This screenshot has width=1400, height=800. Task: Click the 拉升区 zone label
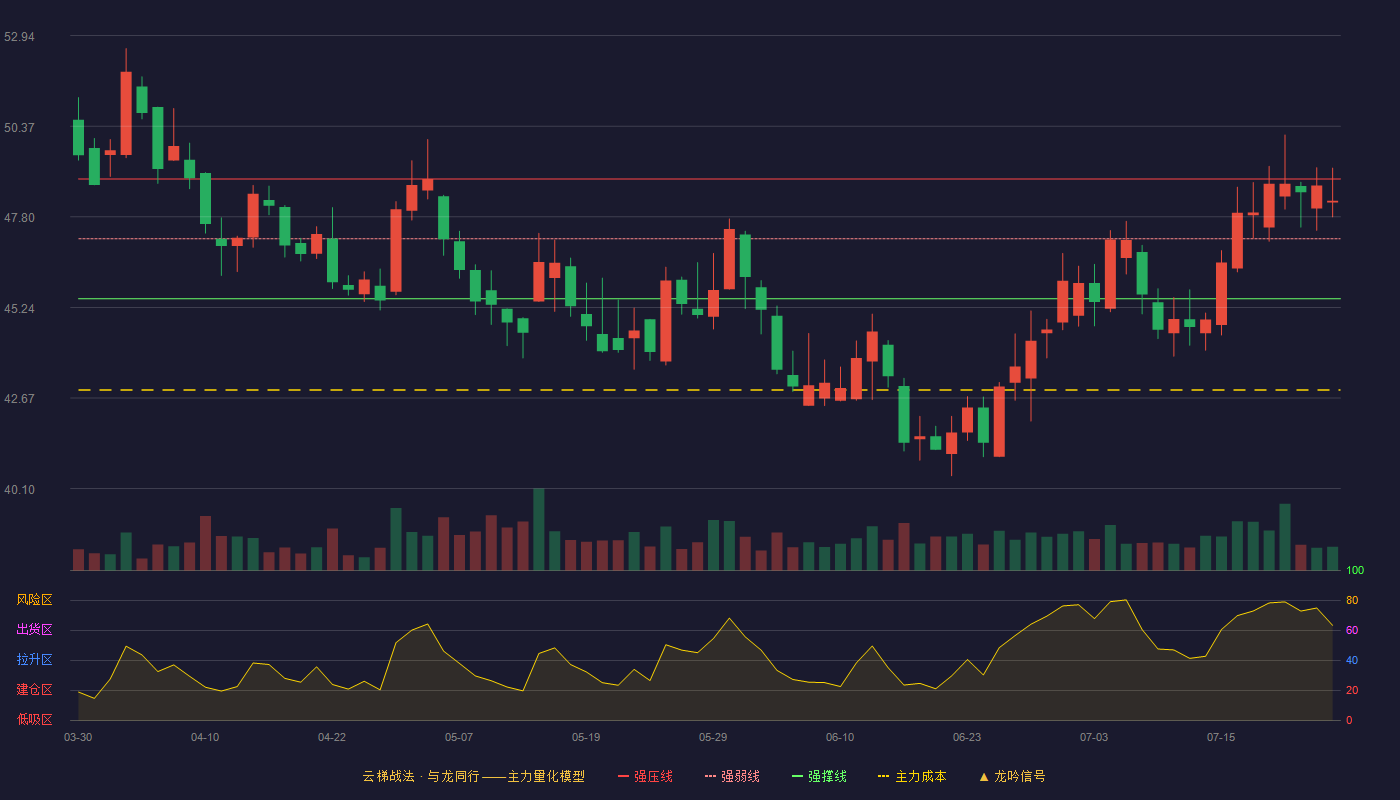coord(34,660)
